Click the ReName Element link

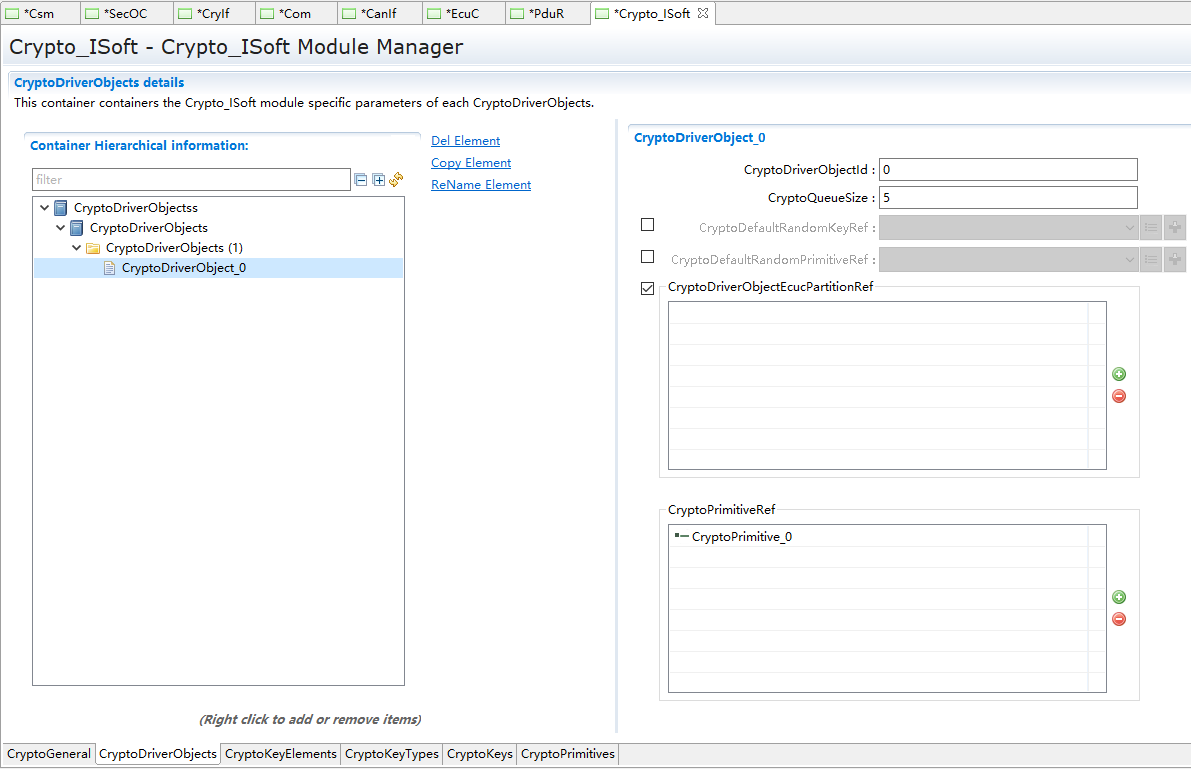[x=480, y=185]
